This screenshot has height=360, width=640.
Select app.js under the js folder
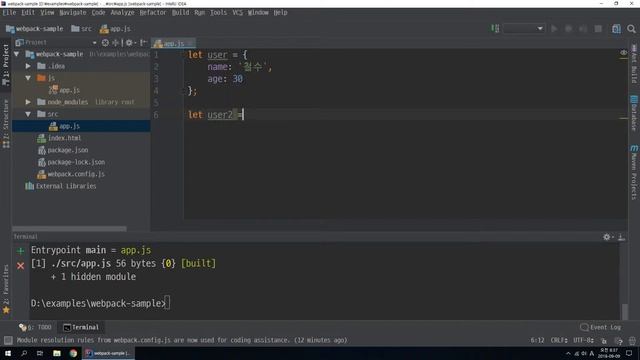pyautogui.click(x=64, y=90)
